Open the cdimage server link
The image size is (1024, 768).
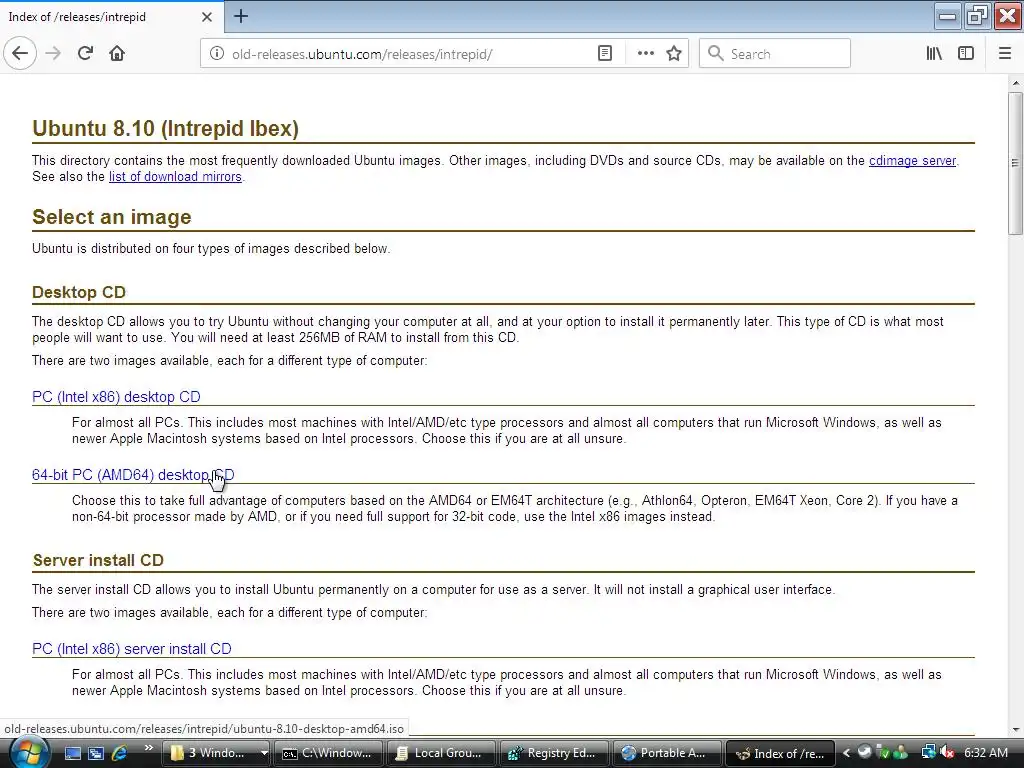[x=912, y=161]
